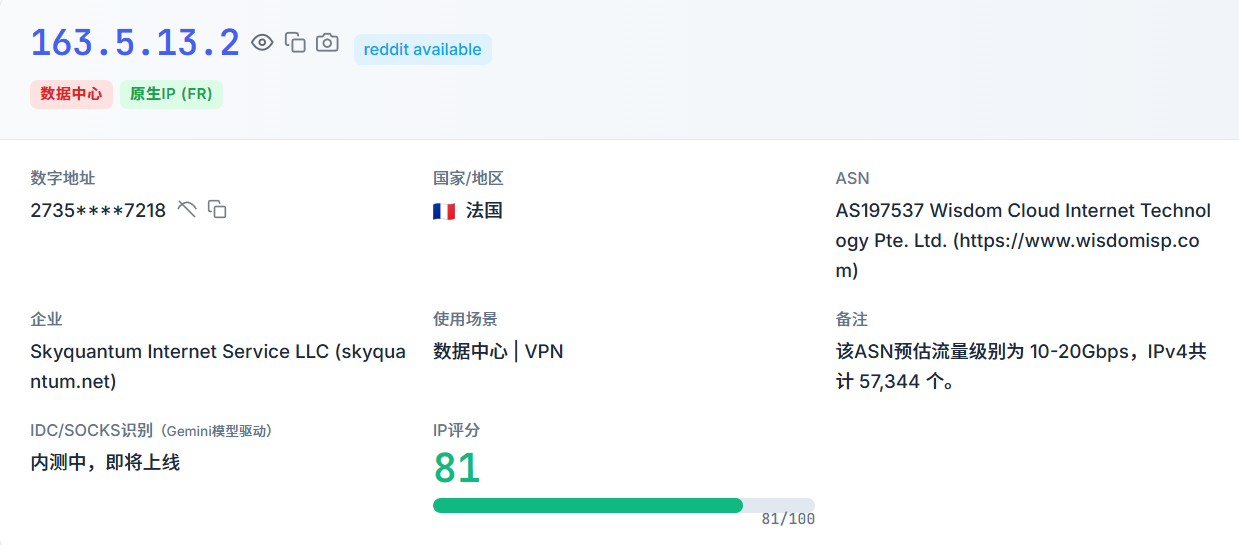The image size is (1239, 545).
Task: Click the camera screenshot icon
Action: coord(327,42)
